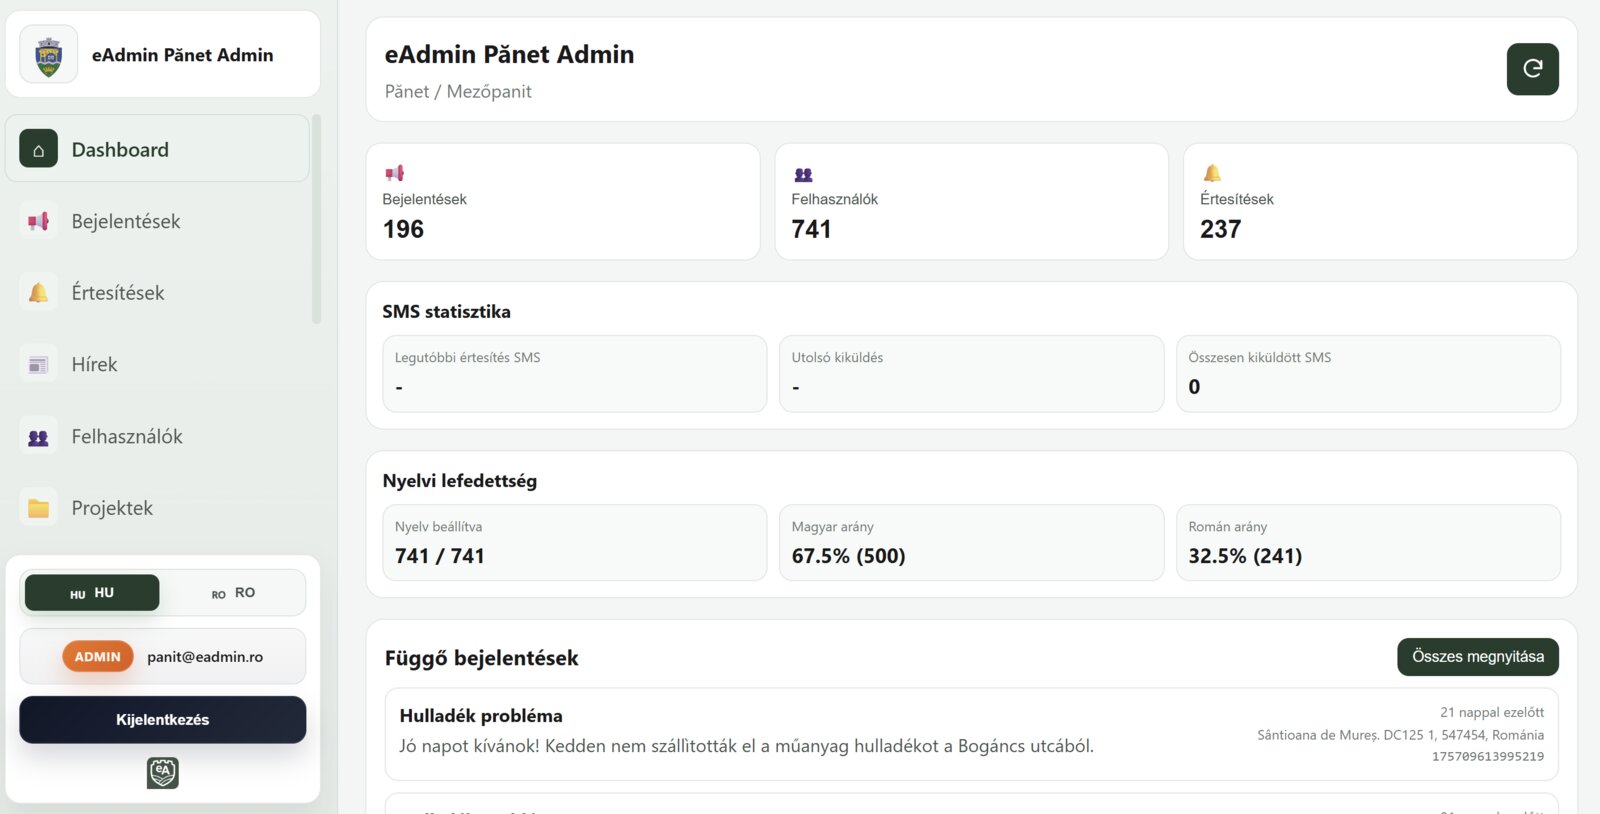
Task: Click the users icon in the Felhasználók card
Action: coord(803,174)
